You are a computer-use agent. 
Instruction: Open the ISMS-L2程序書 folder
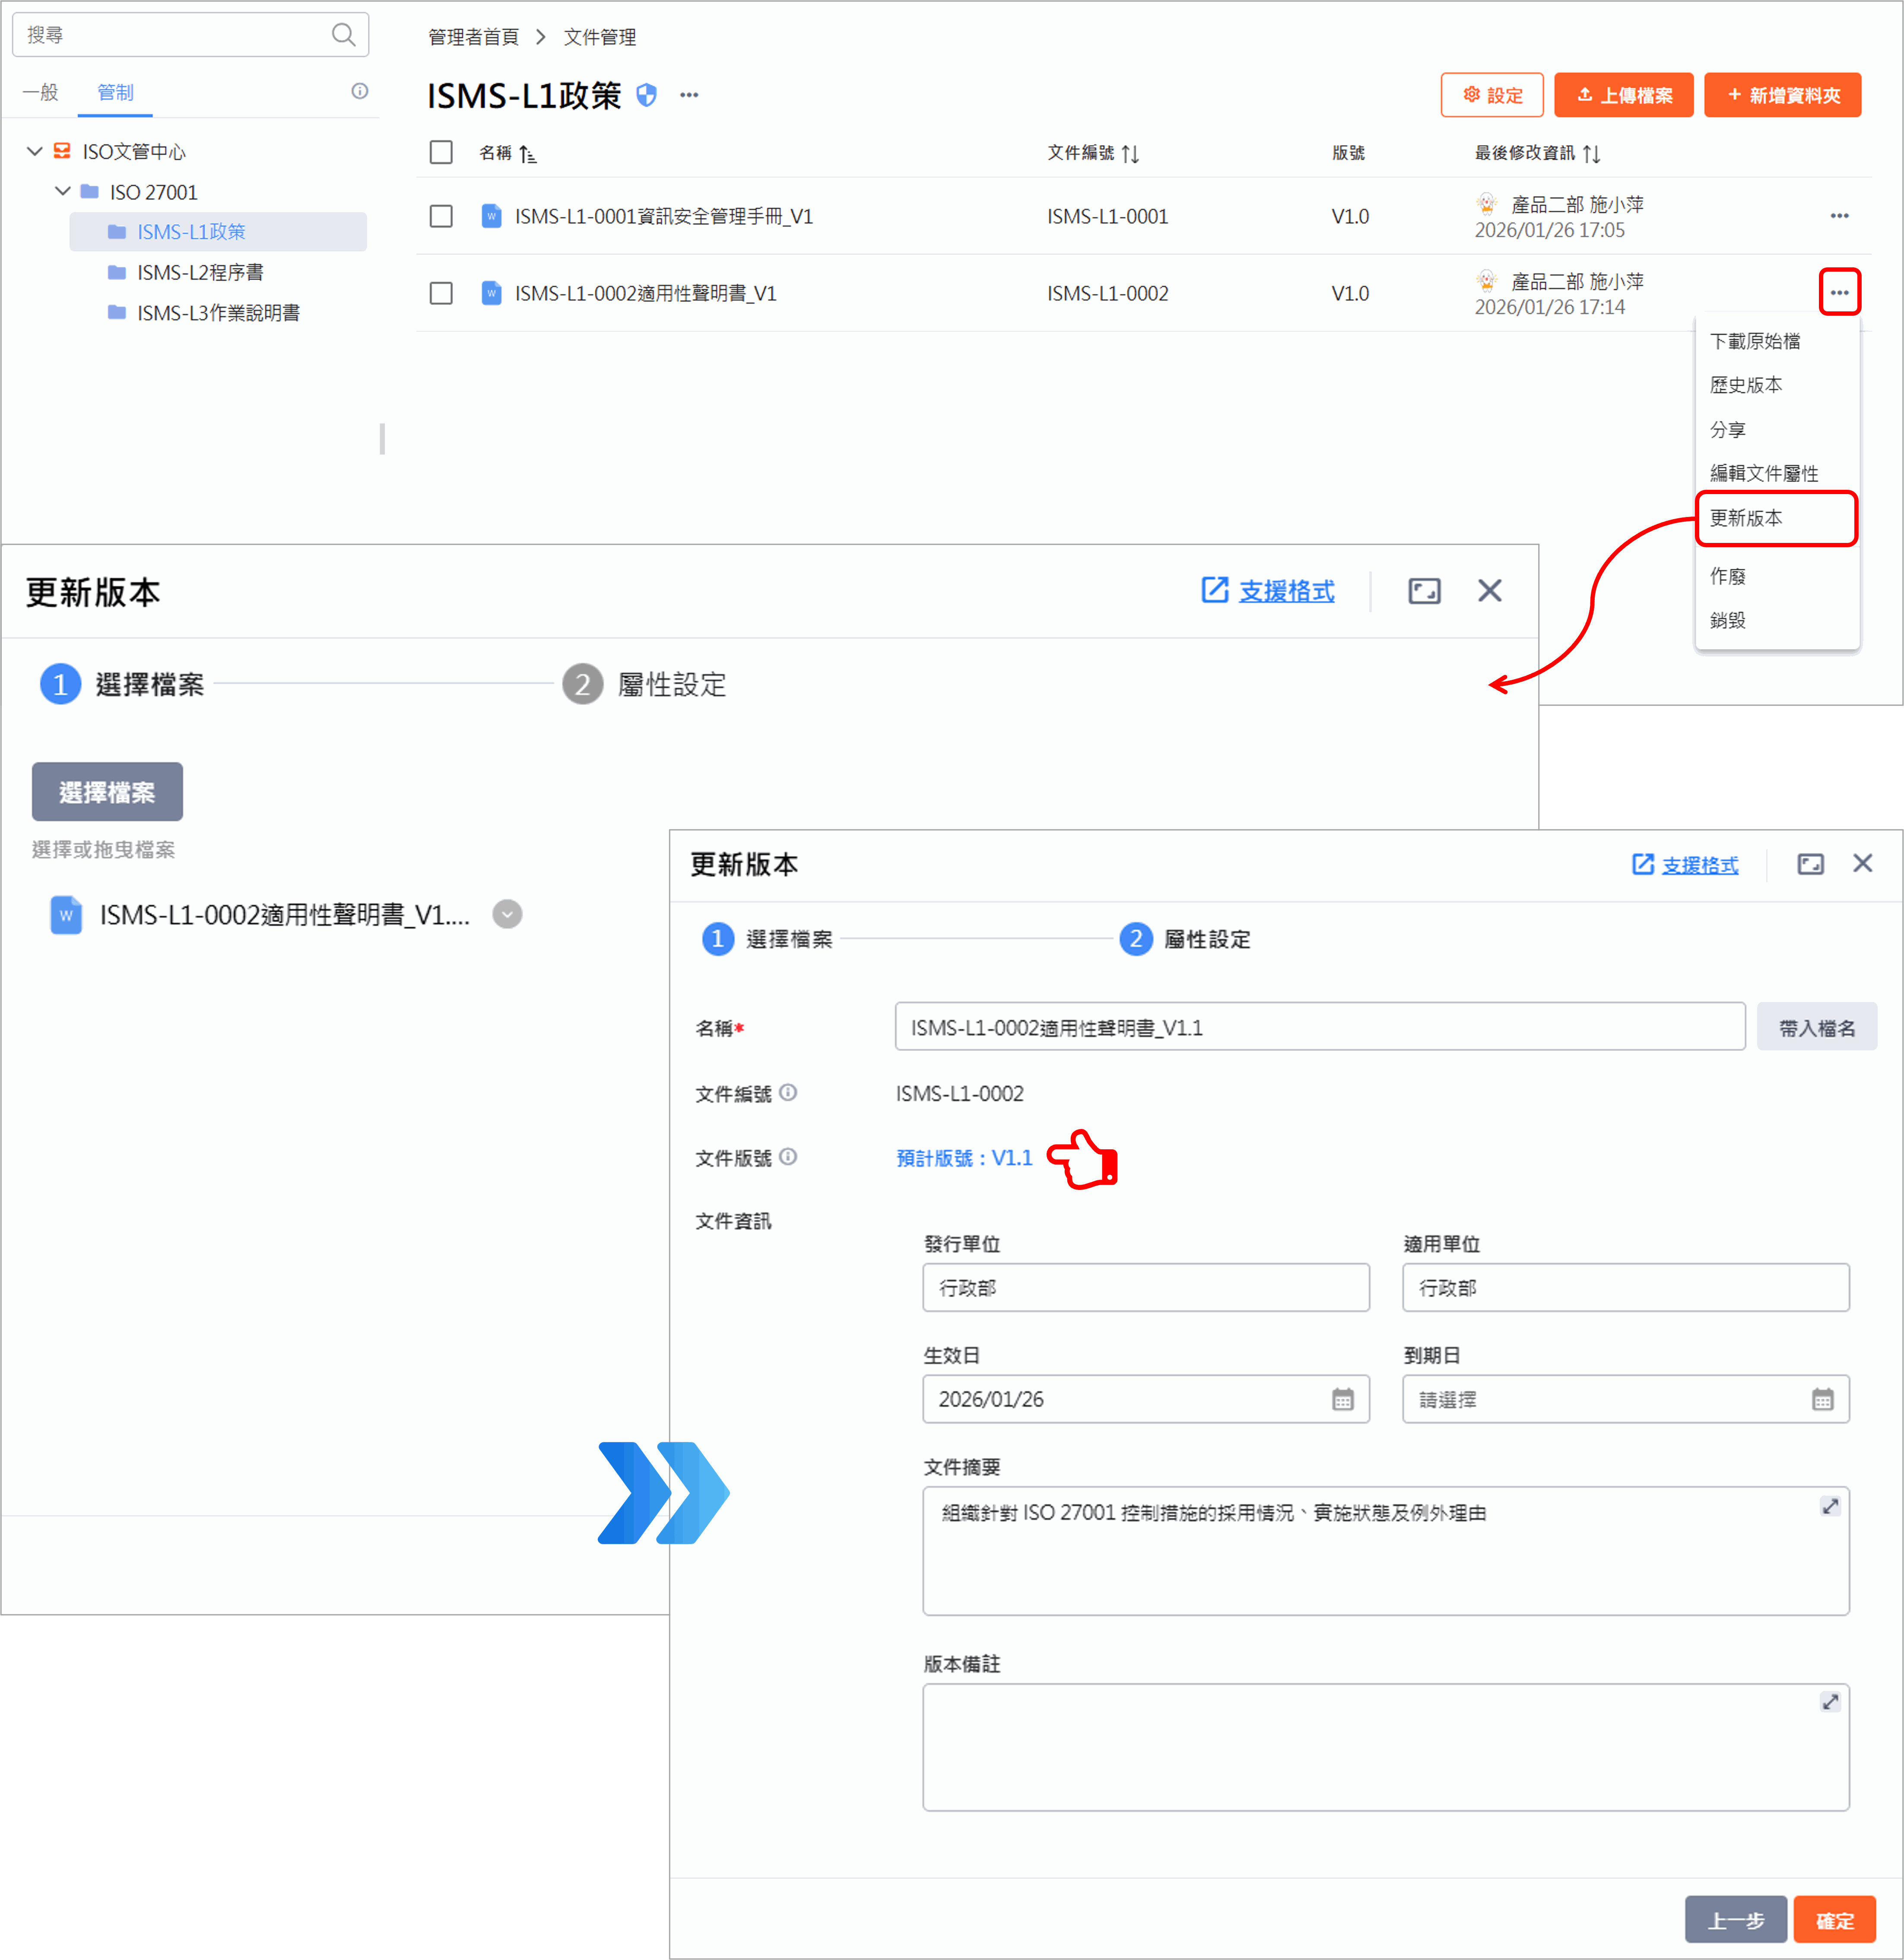pos(200,272)
